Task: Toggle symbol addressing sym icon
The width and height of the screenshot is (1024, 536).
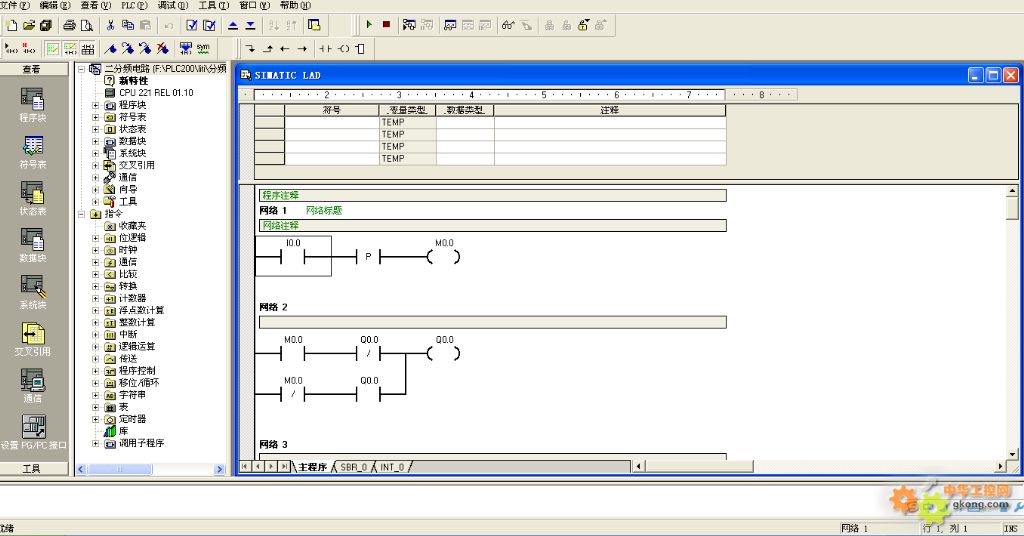Action: tap(203, 48)
